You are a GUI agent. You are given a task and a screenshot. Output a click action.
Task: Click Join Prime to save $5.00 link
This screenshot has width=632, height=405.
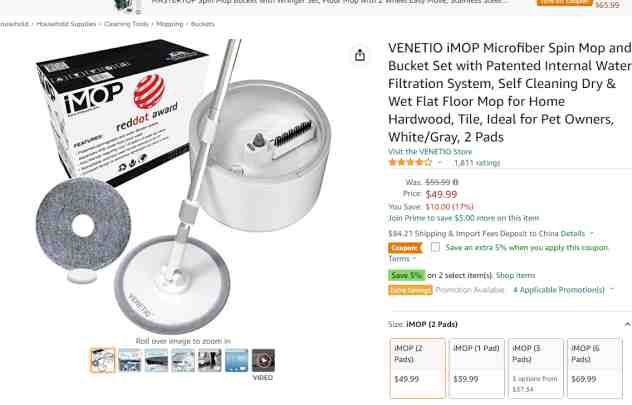(464, 218)
